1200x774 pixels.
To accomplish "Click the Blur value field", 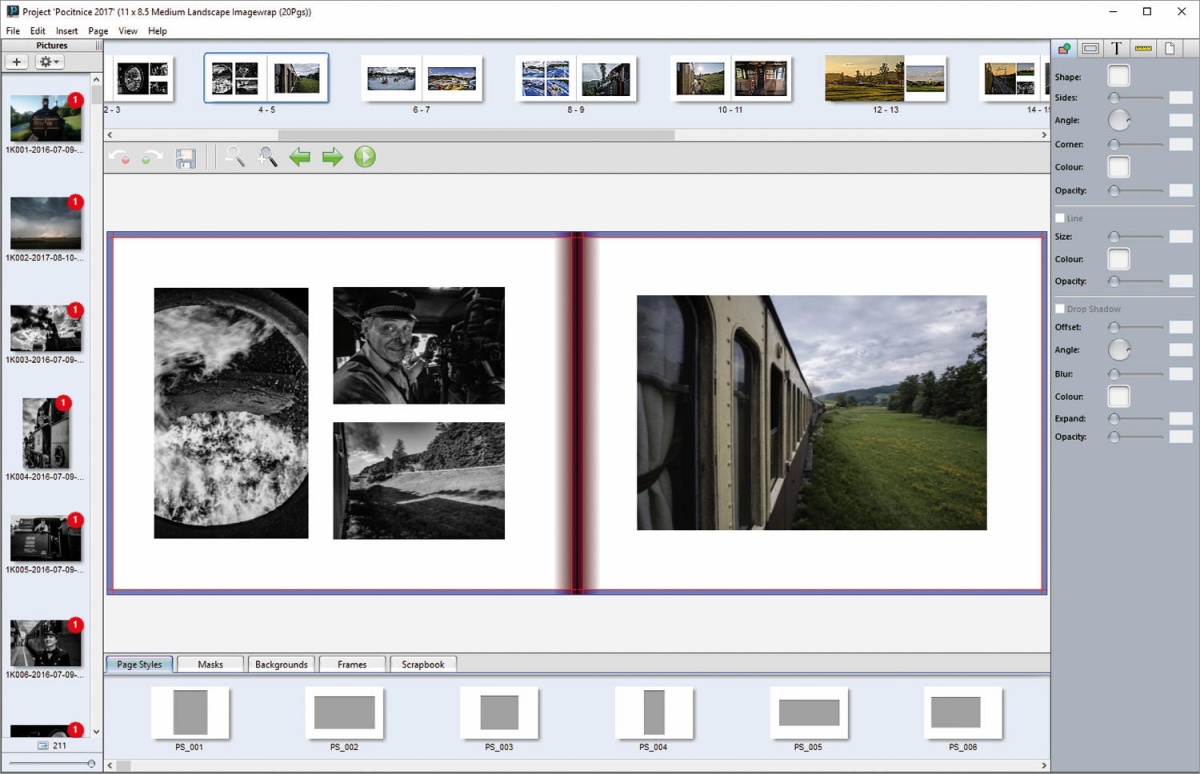I will tap(1181, 374).
